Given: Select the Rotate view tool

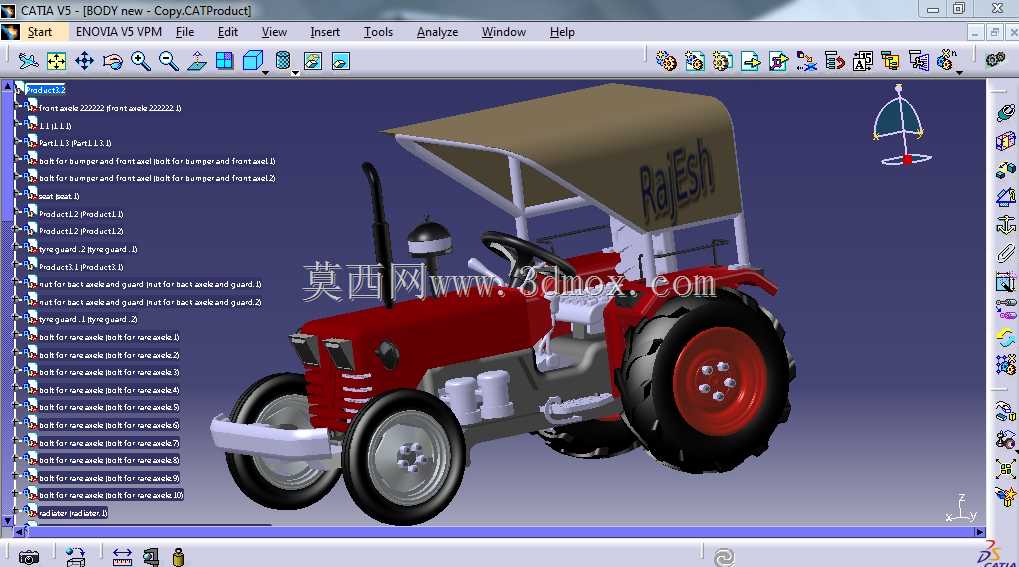Looking at the screenshot, I should click(x=112, y=61).
